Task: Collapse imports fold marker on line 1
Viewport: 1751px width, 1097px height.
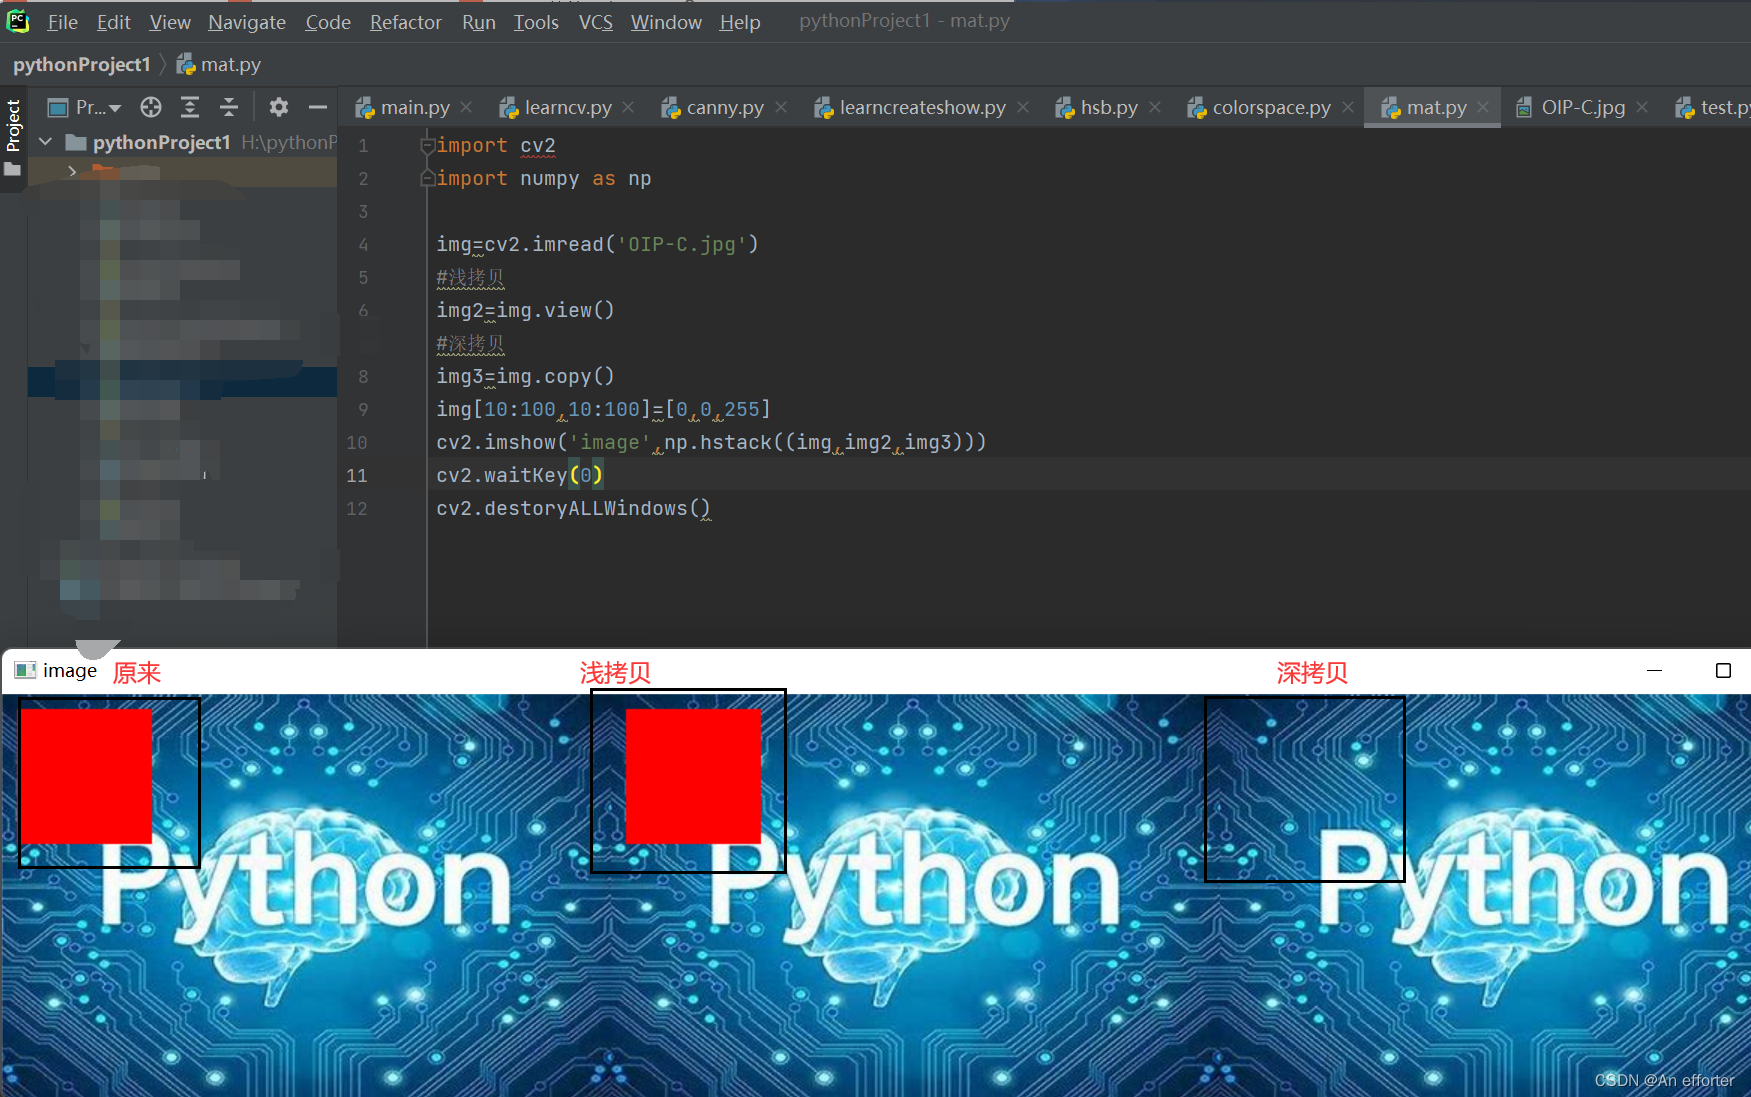Action: pos(427,146)
